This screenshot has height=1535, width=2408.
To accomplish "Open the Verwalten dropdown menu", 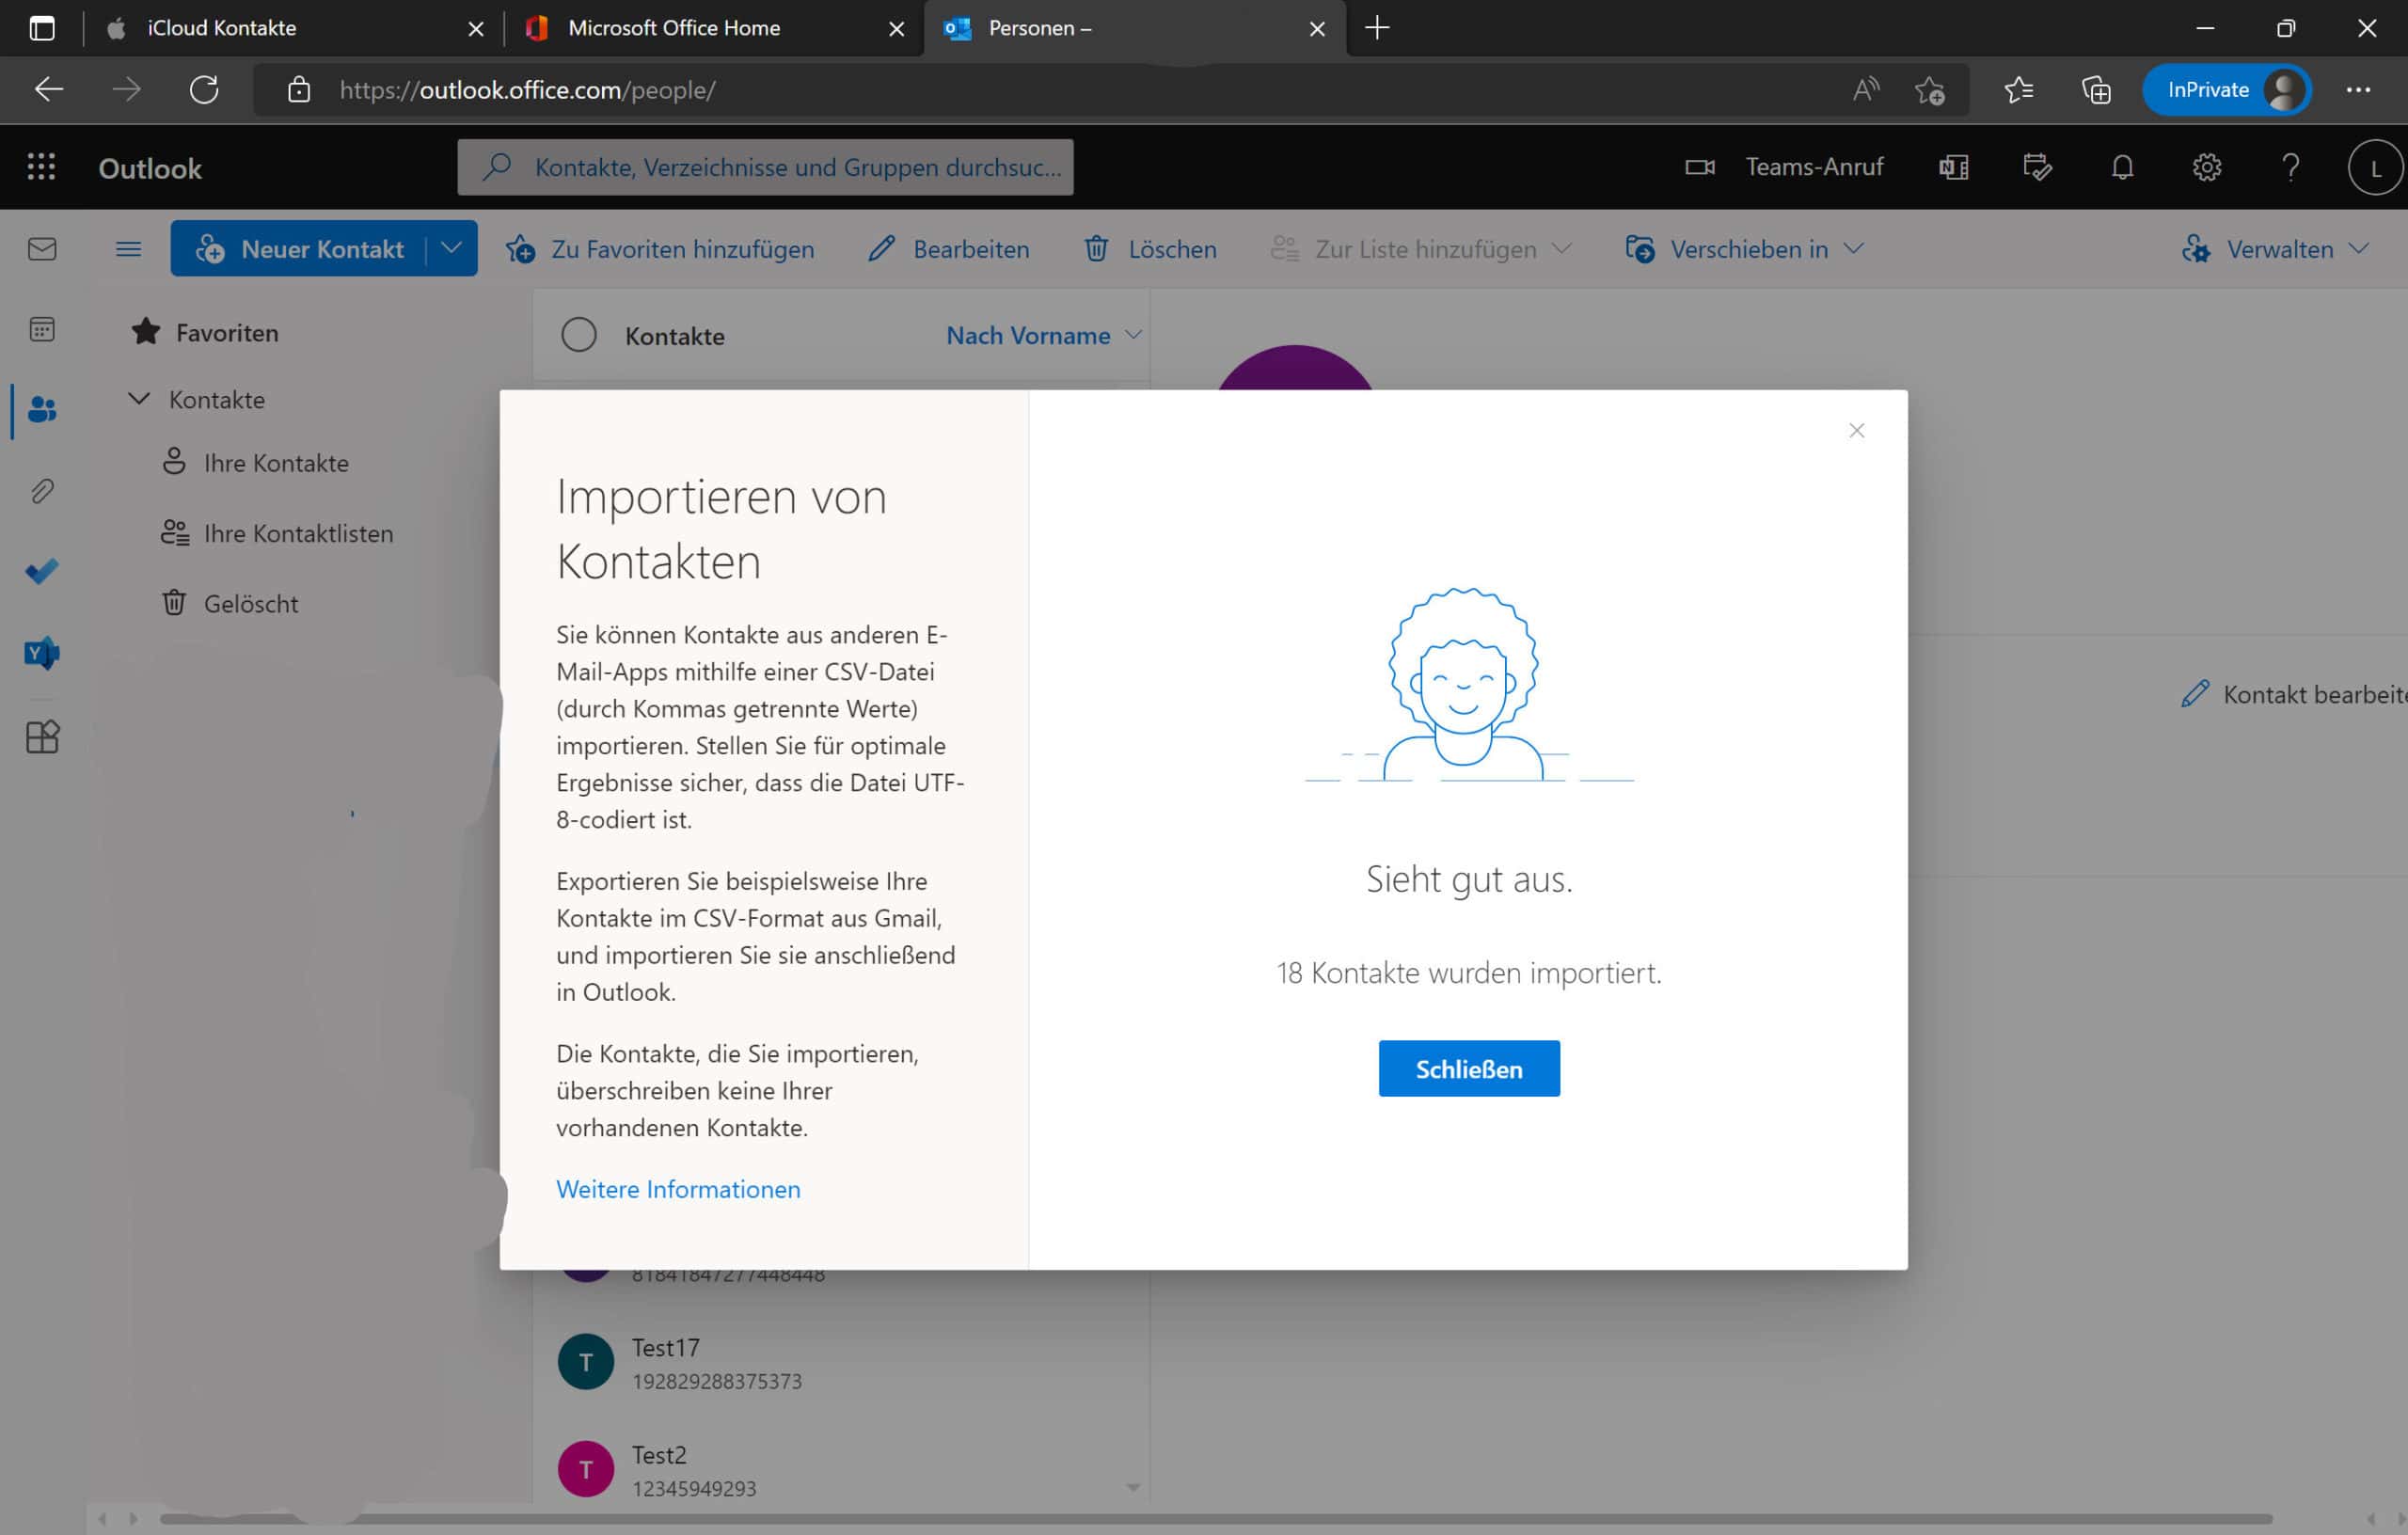I will tap(2276, 249).
